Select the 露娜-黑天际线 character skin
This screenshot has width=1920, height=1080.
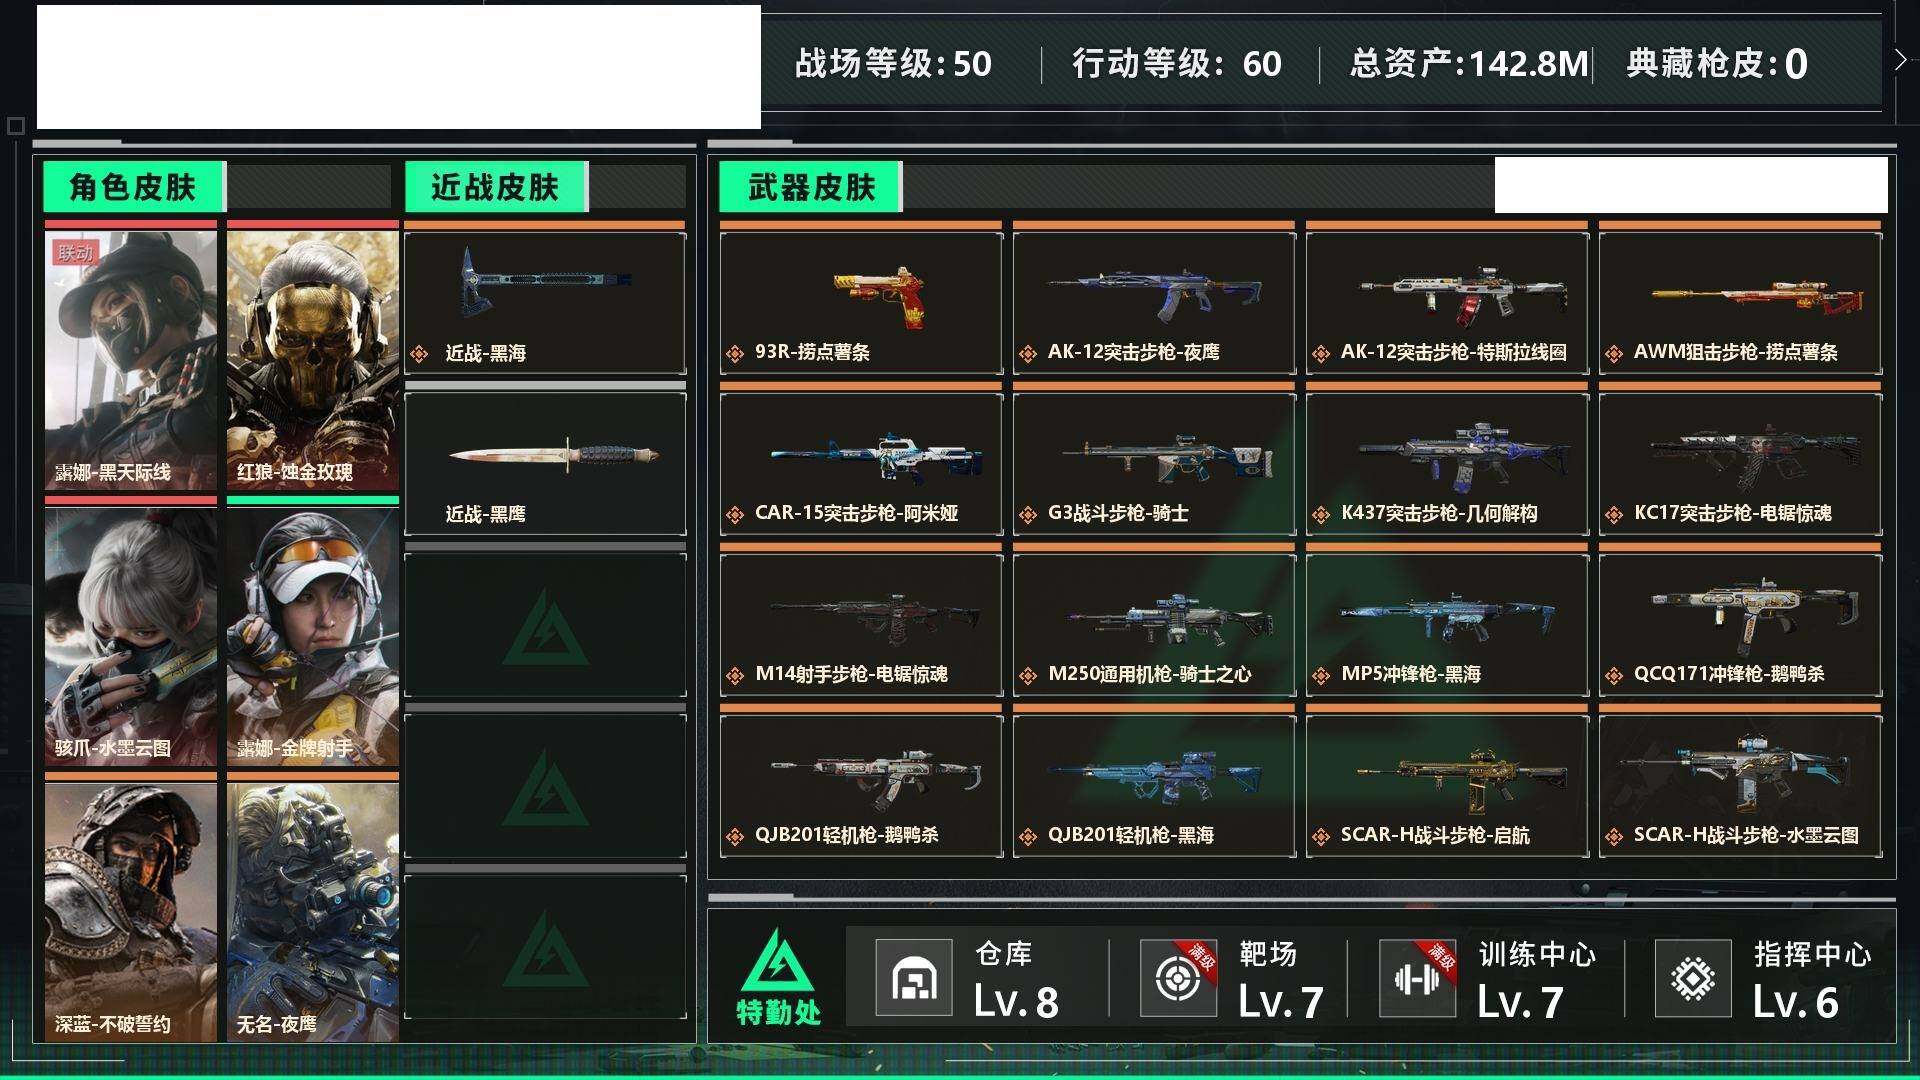(x=131, y=360)
